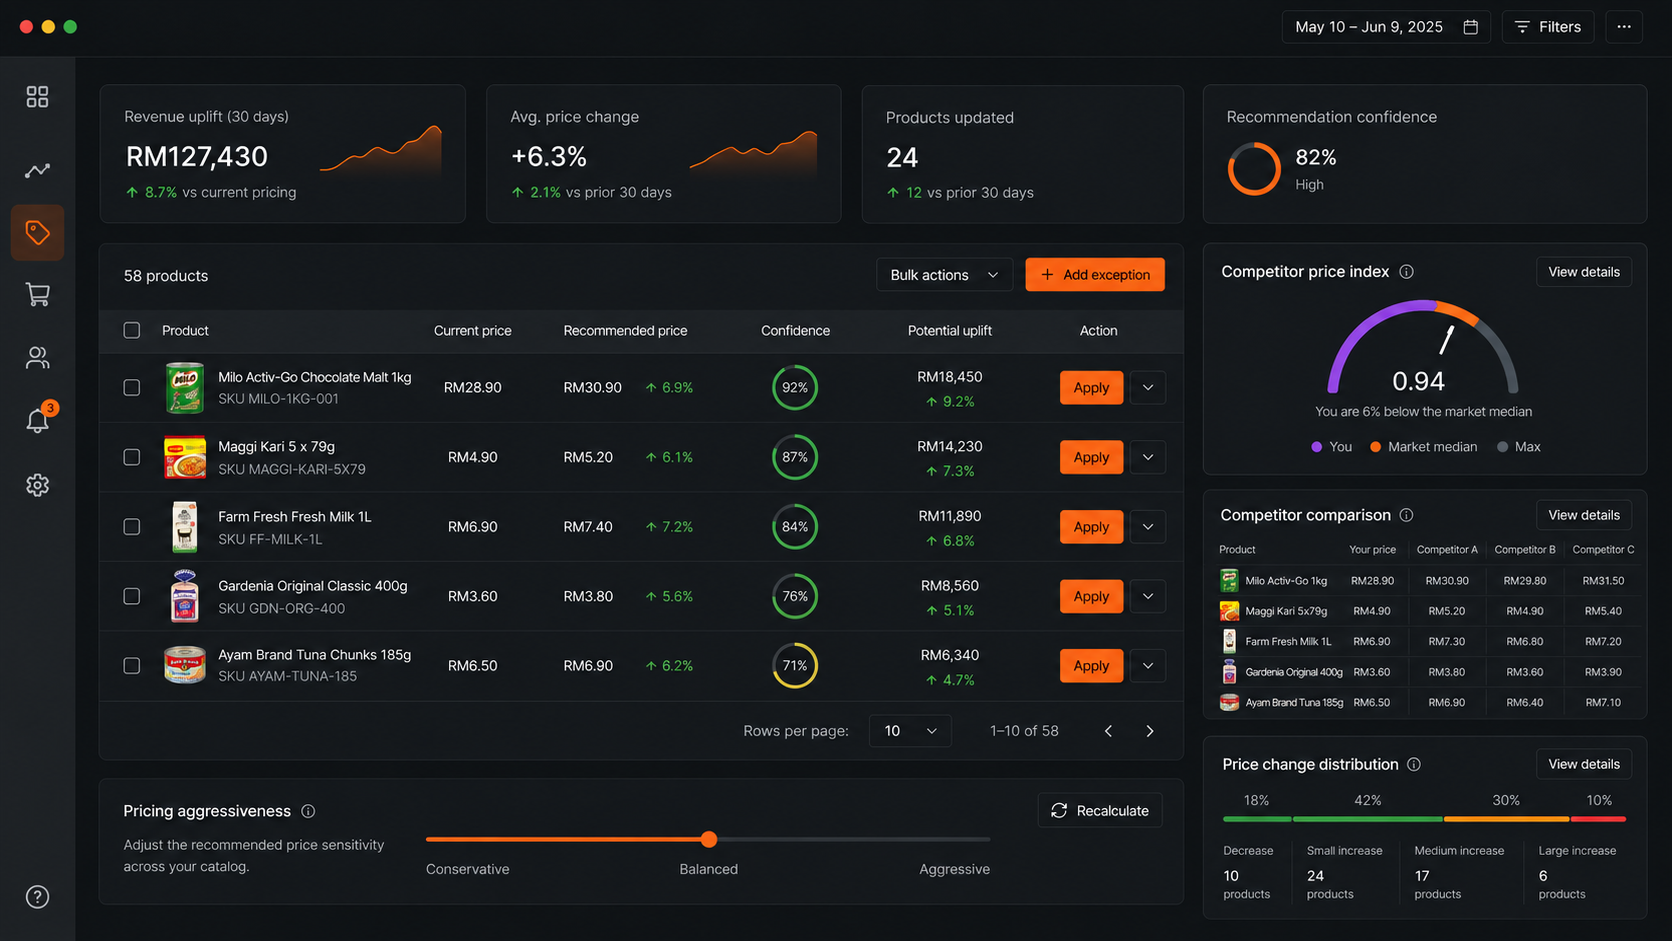Show info for Competitor comparison

pos(1406,515)
